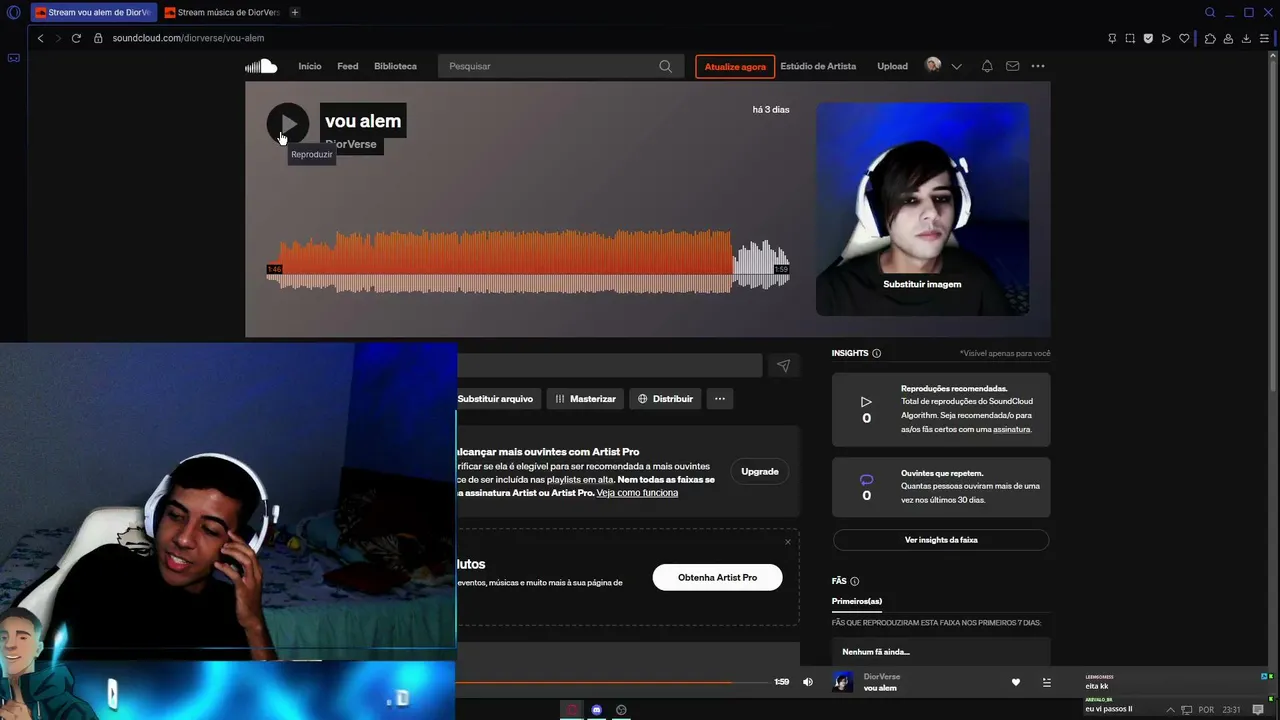This screenshot has width=1280, height=720.
Task: Click Substituir arquivo button
Action: coord(495,399)
